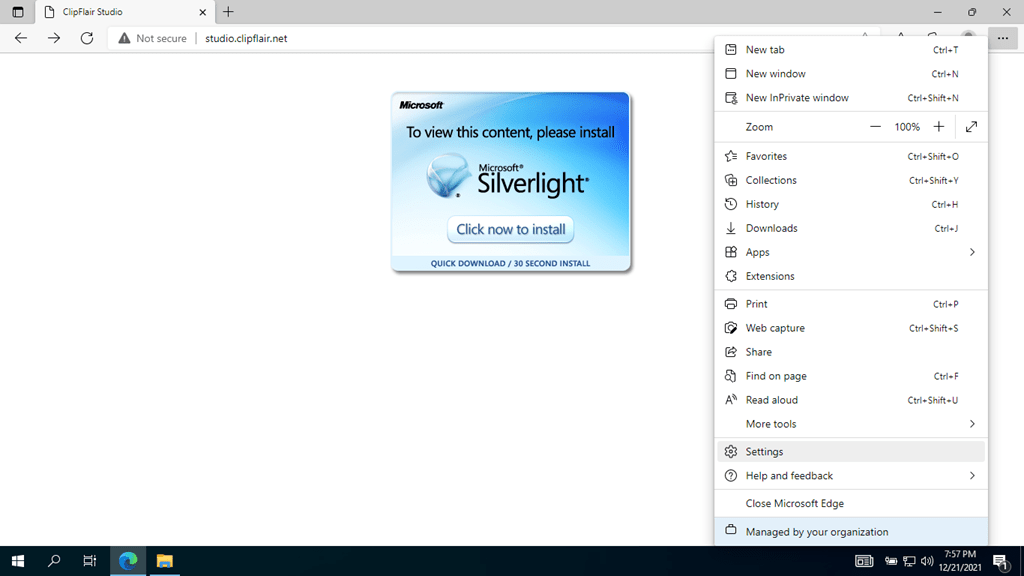1024x576 pixels.
Task: Expand the Apps submenu
Action: 970,252
